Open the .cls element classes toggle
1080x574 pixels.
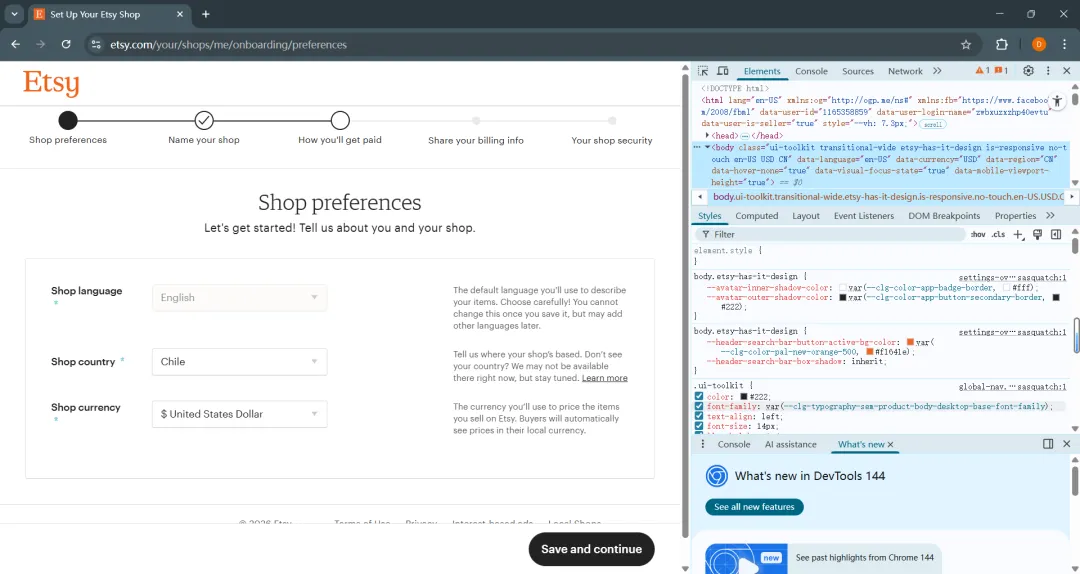click(998, 234)
